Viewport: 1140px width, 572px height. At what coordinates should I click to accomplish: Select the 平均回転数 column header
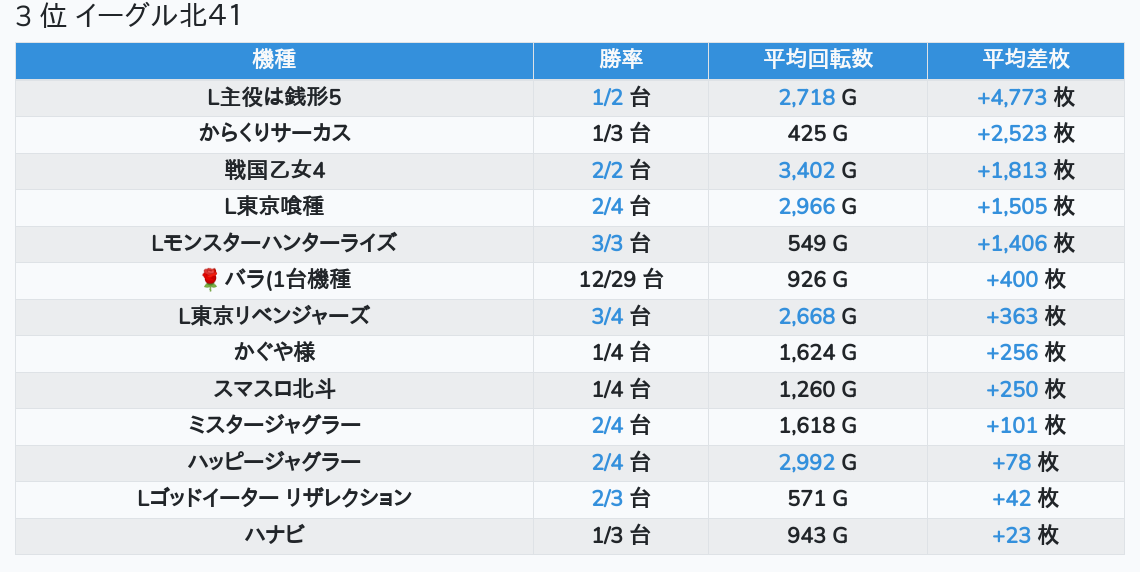coord(818,60)
